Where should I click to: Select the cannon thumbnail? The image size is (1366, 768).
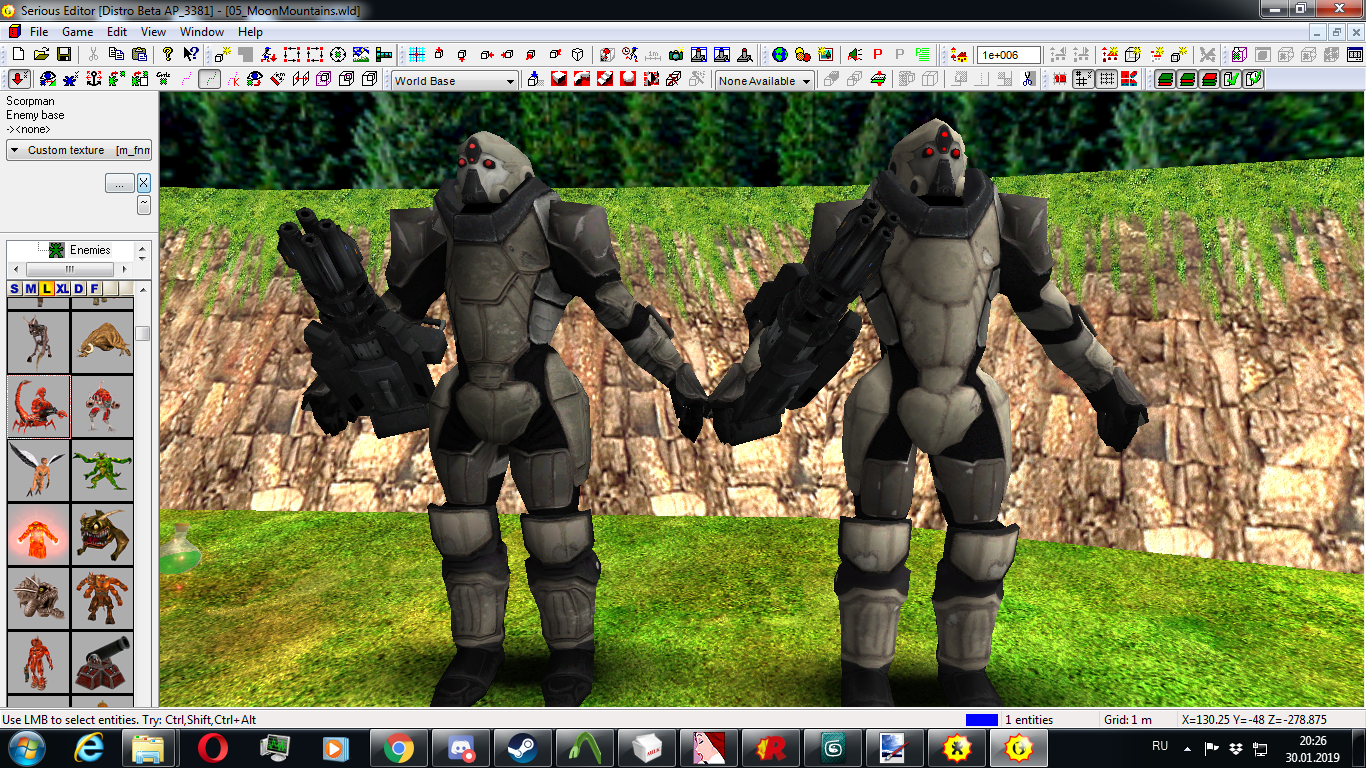[102, 662]
